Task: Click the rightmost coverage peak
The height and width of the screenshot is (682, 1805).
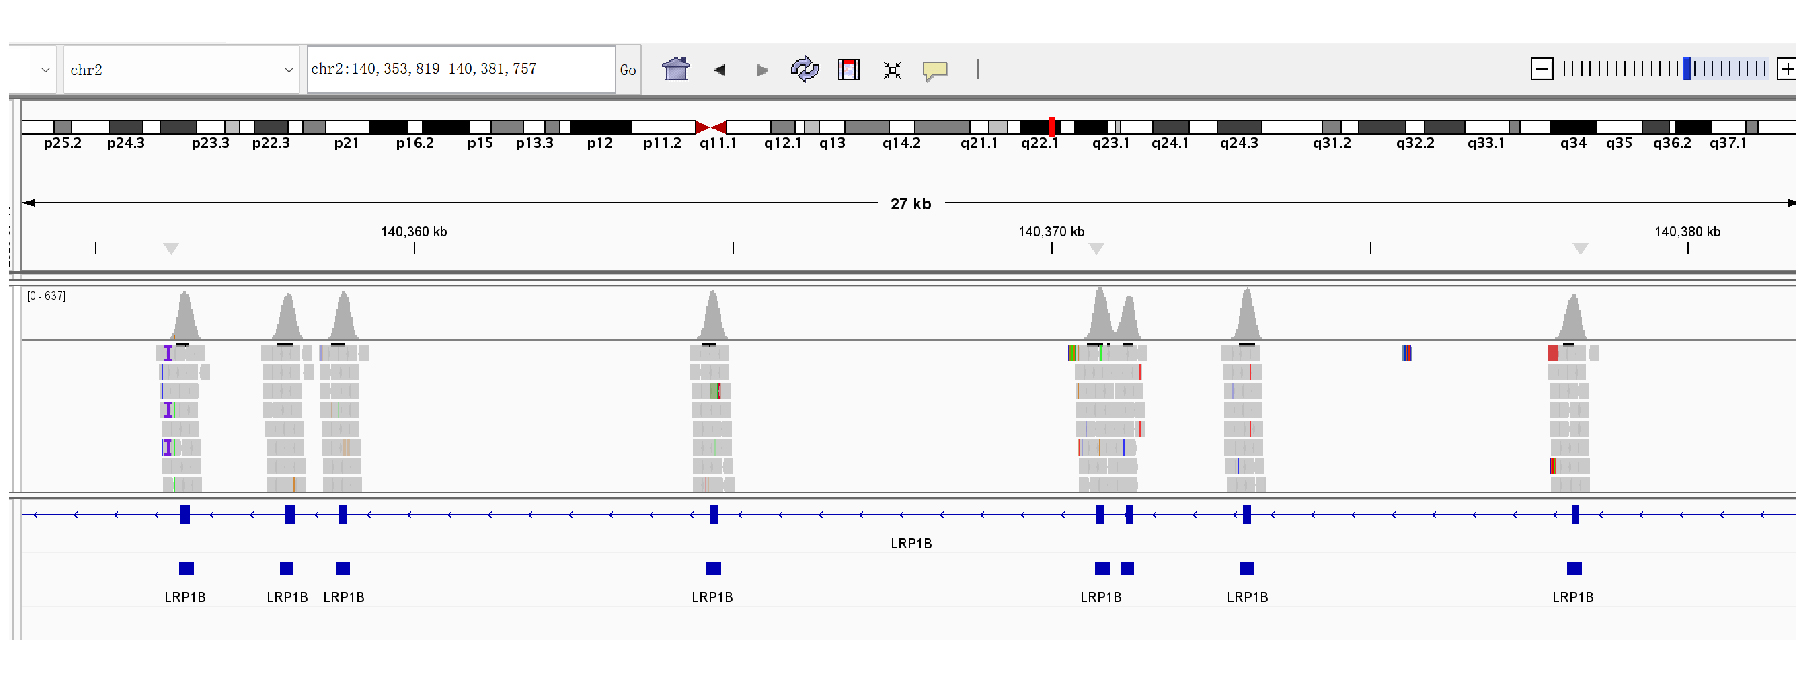Action: point(1572,318)
